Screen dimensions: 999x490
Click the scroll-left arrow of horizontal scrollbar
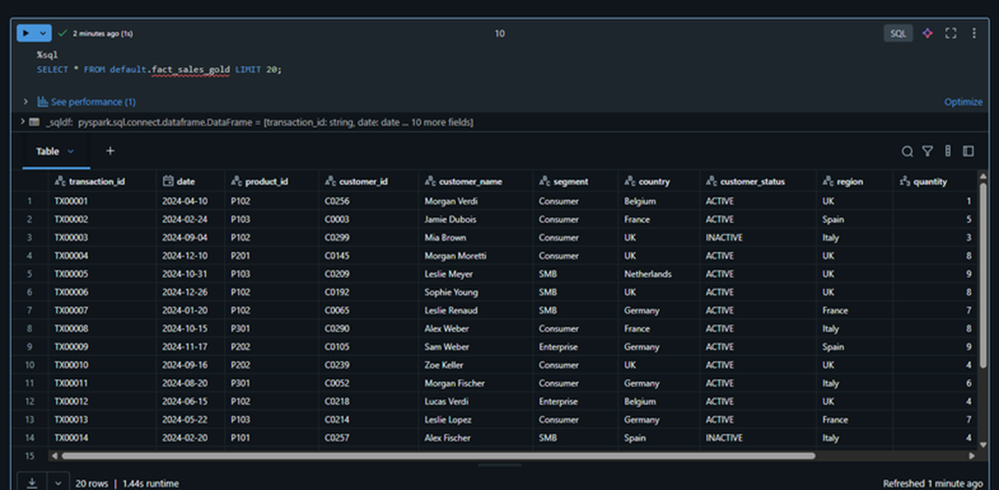pyautogui.click(x=54, y=456)
